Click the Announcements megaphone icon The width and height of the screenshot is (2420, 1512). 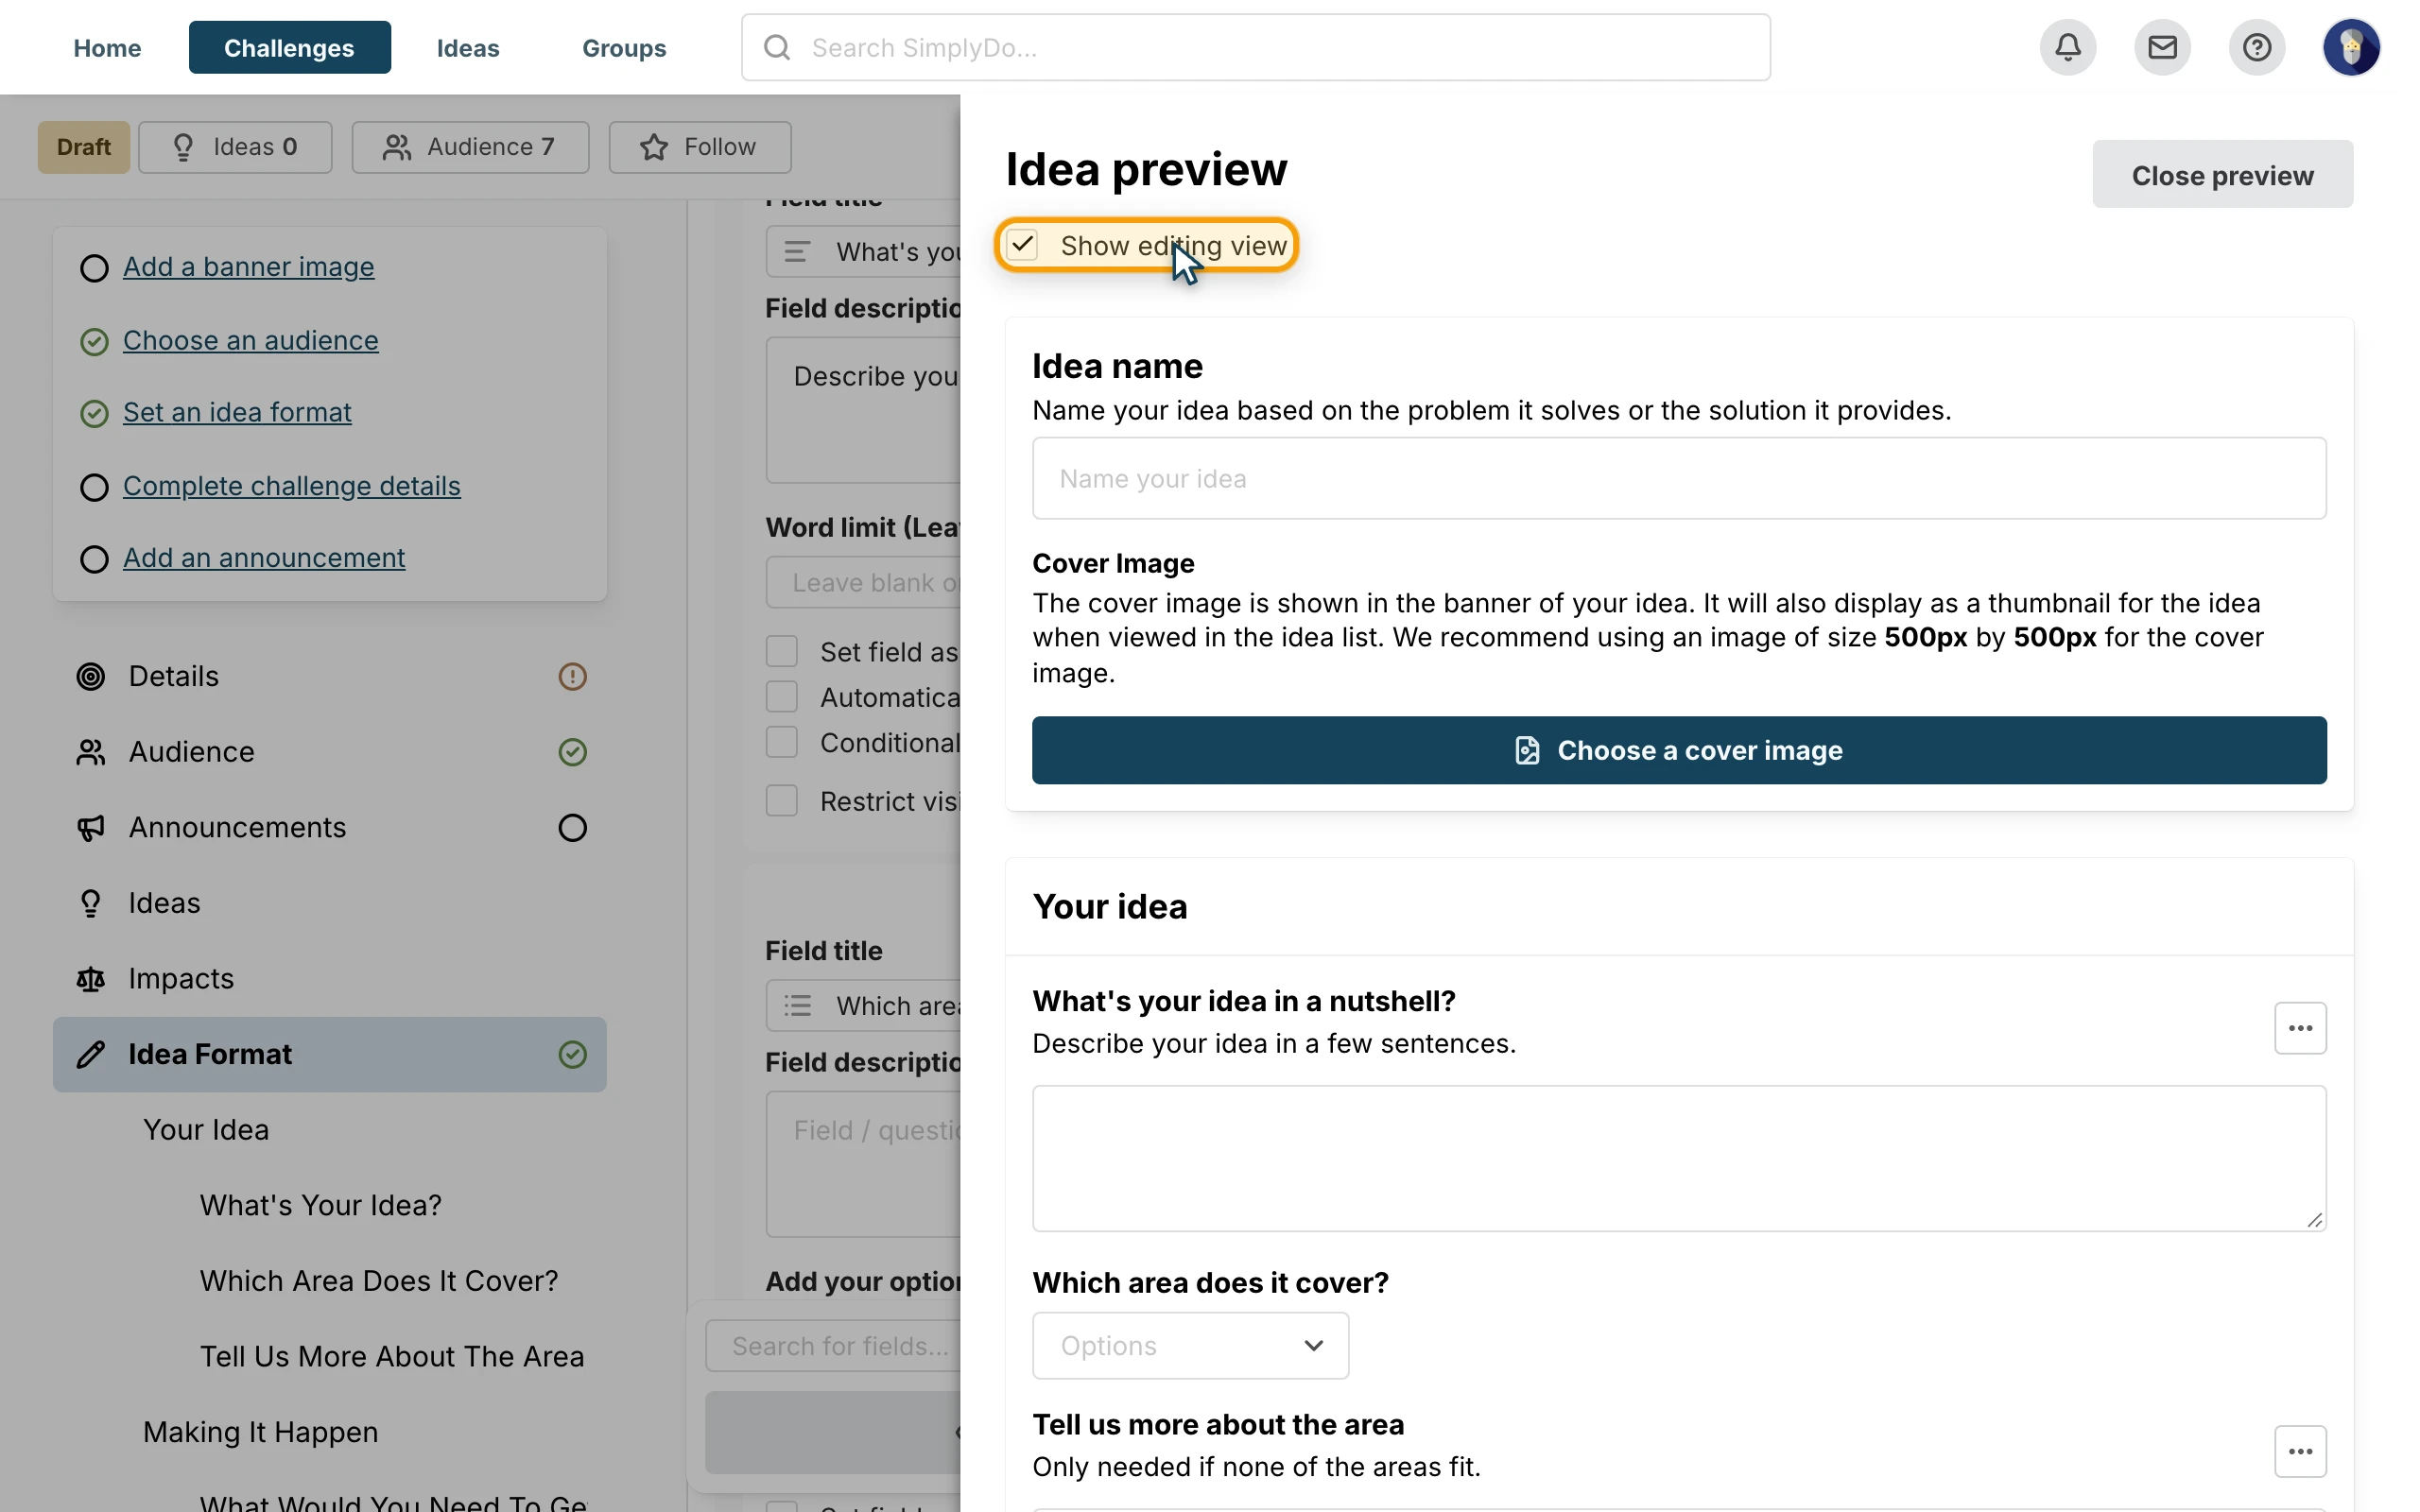point(91,828)
